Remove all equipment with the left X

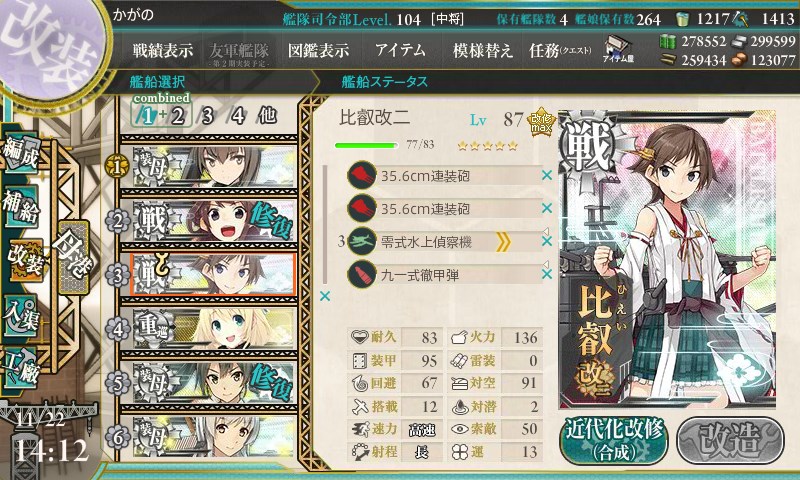pos(324,296)
